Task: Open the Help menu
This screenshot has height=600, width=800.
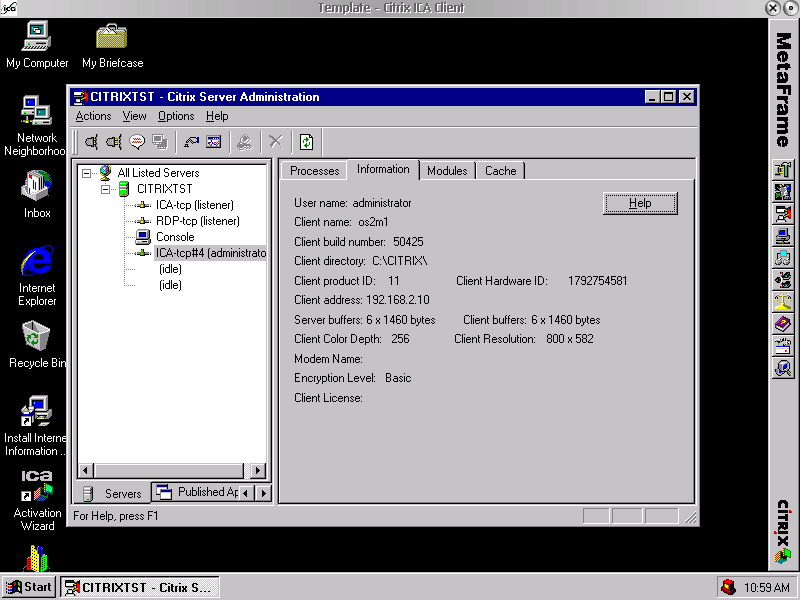Action: [x=217, y=116]
